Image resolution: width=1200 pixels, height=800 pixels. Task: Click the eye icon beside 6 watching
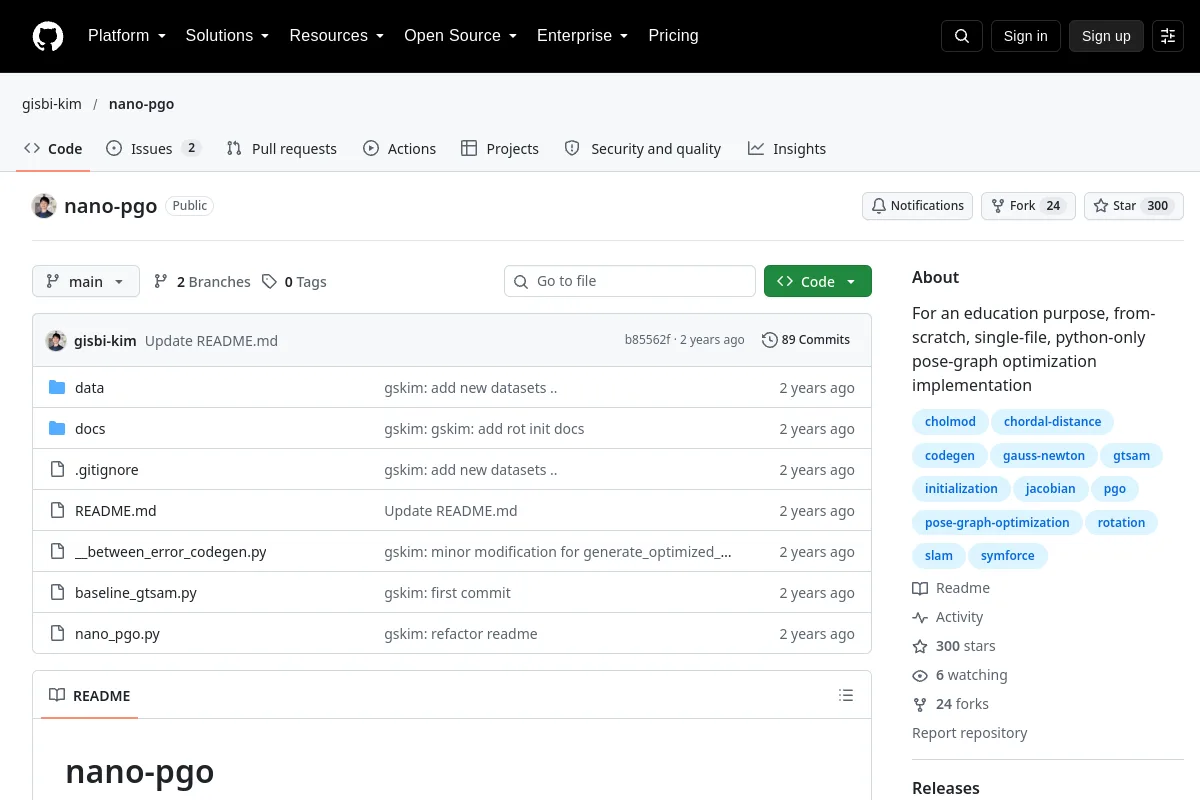click(920, 675)
